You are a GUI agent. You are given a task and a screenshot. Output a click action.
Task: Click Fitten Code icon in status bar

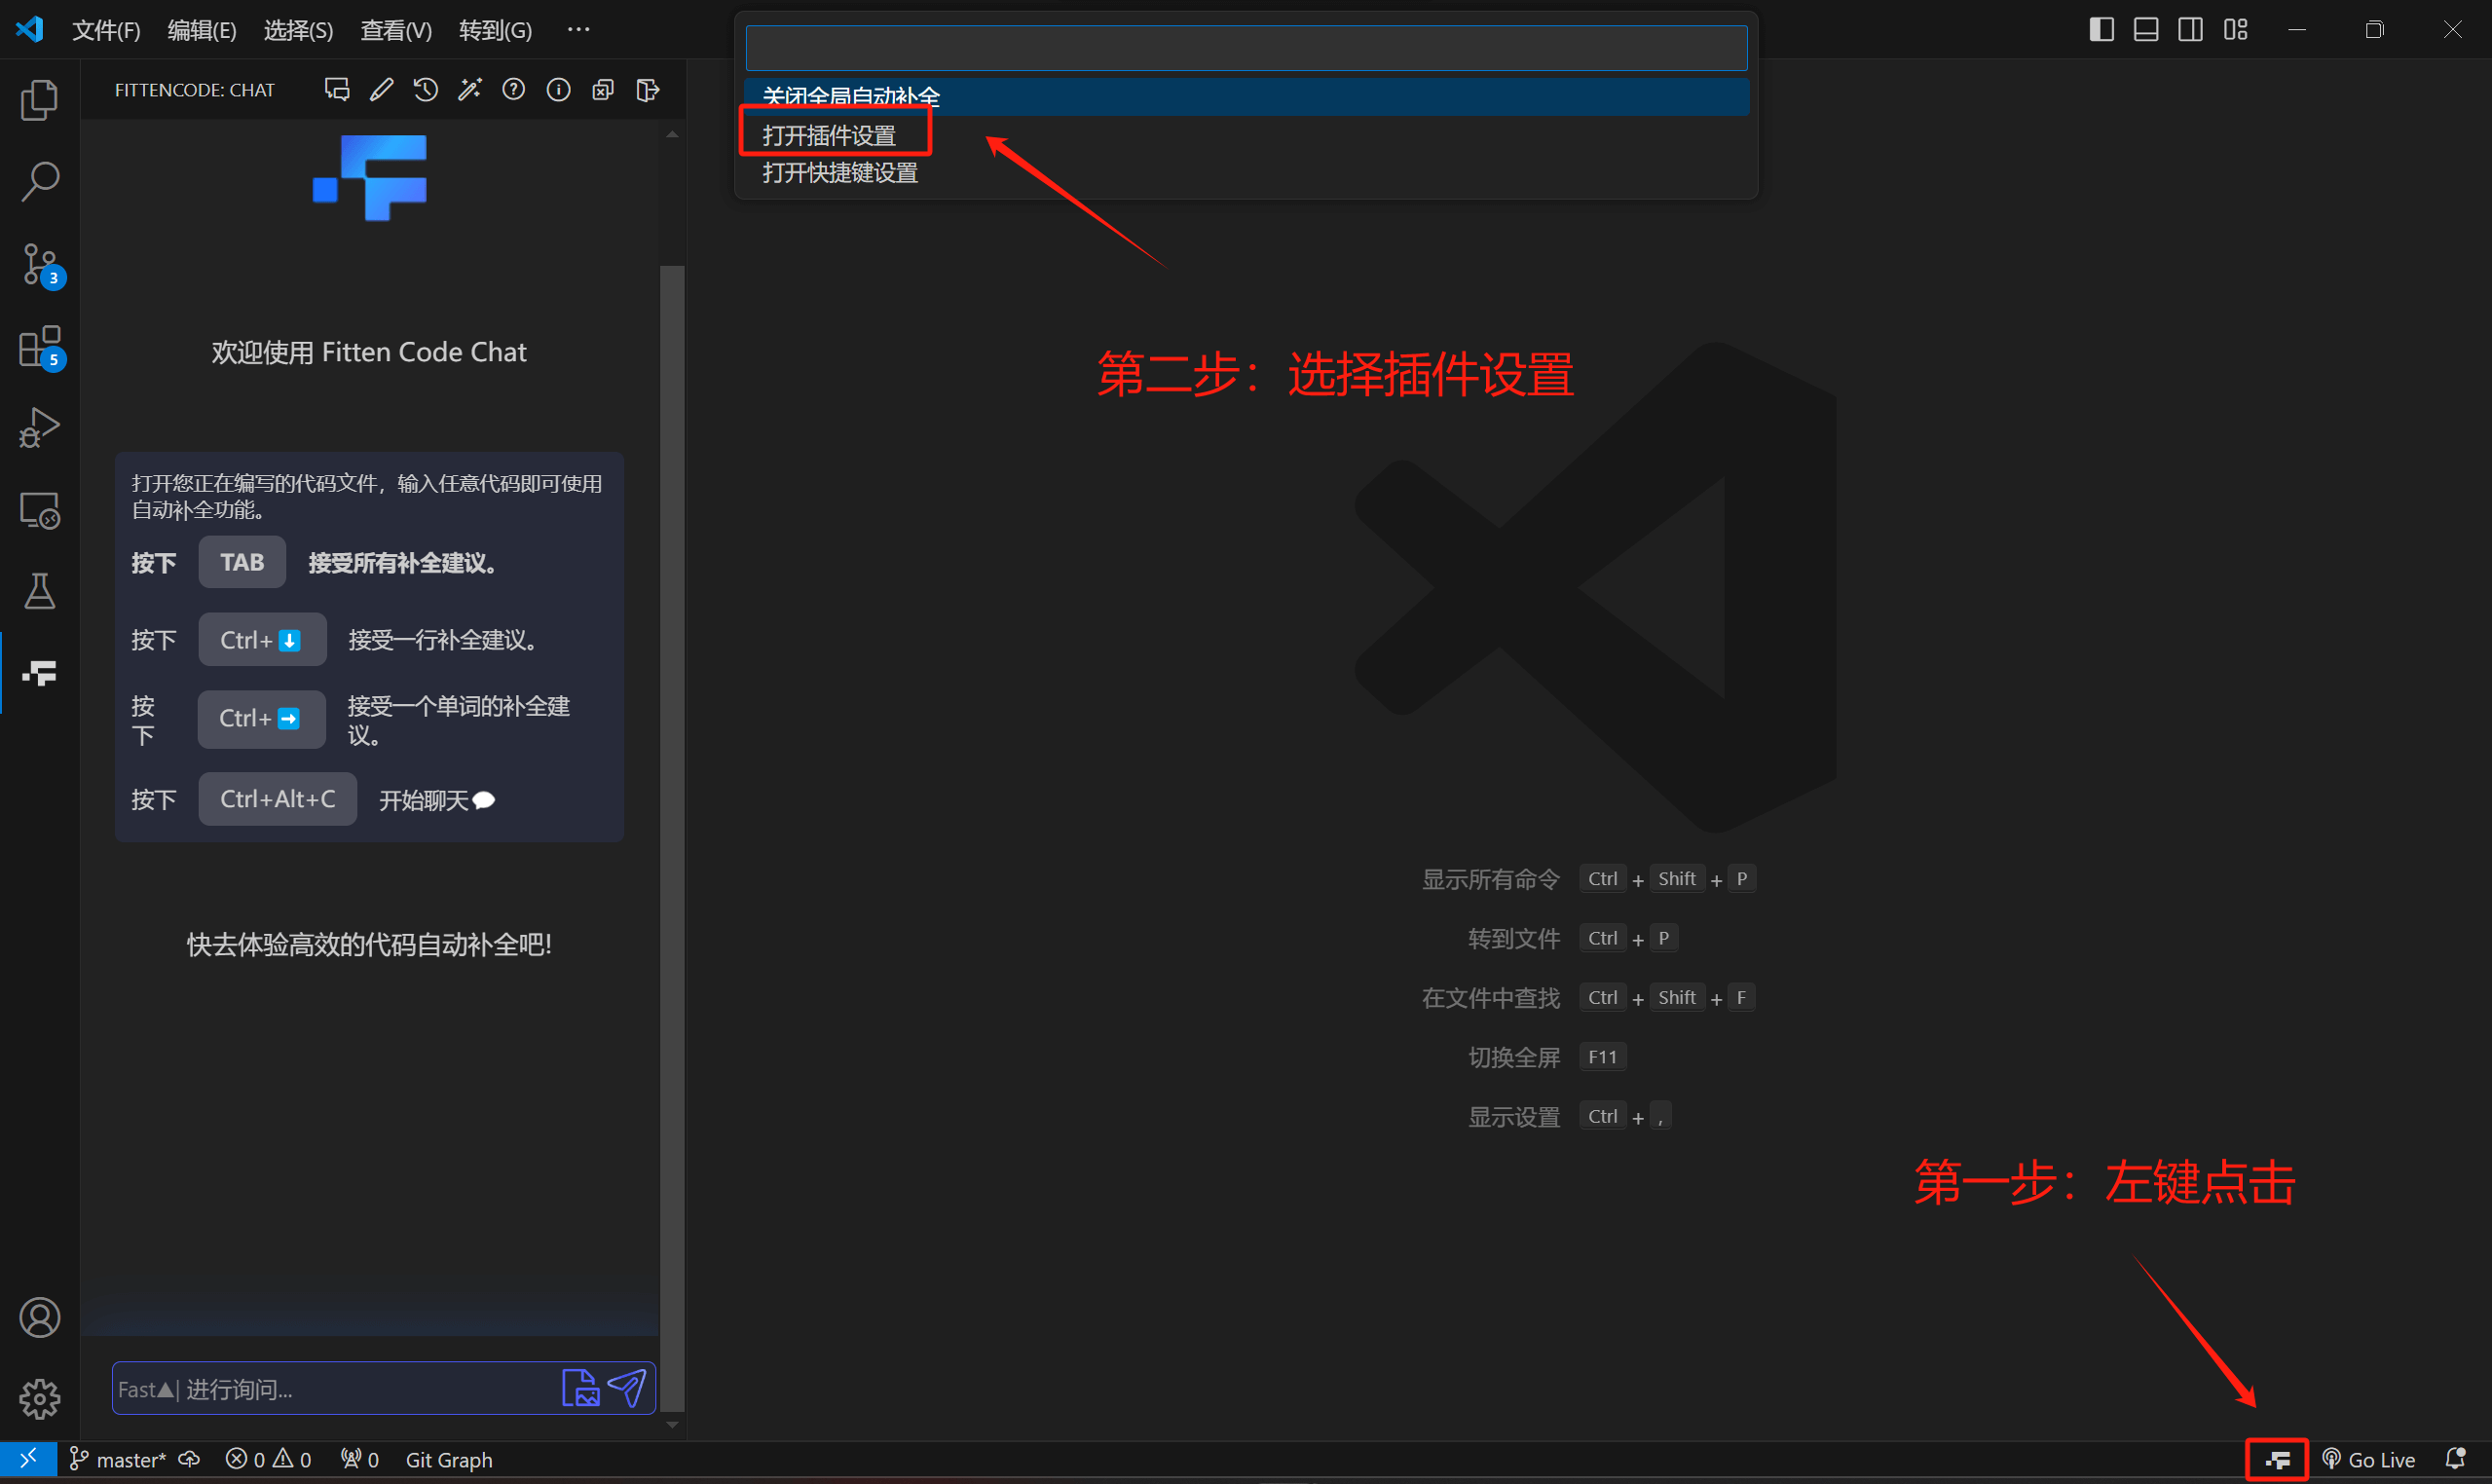coord(2276,1459)
